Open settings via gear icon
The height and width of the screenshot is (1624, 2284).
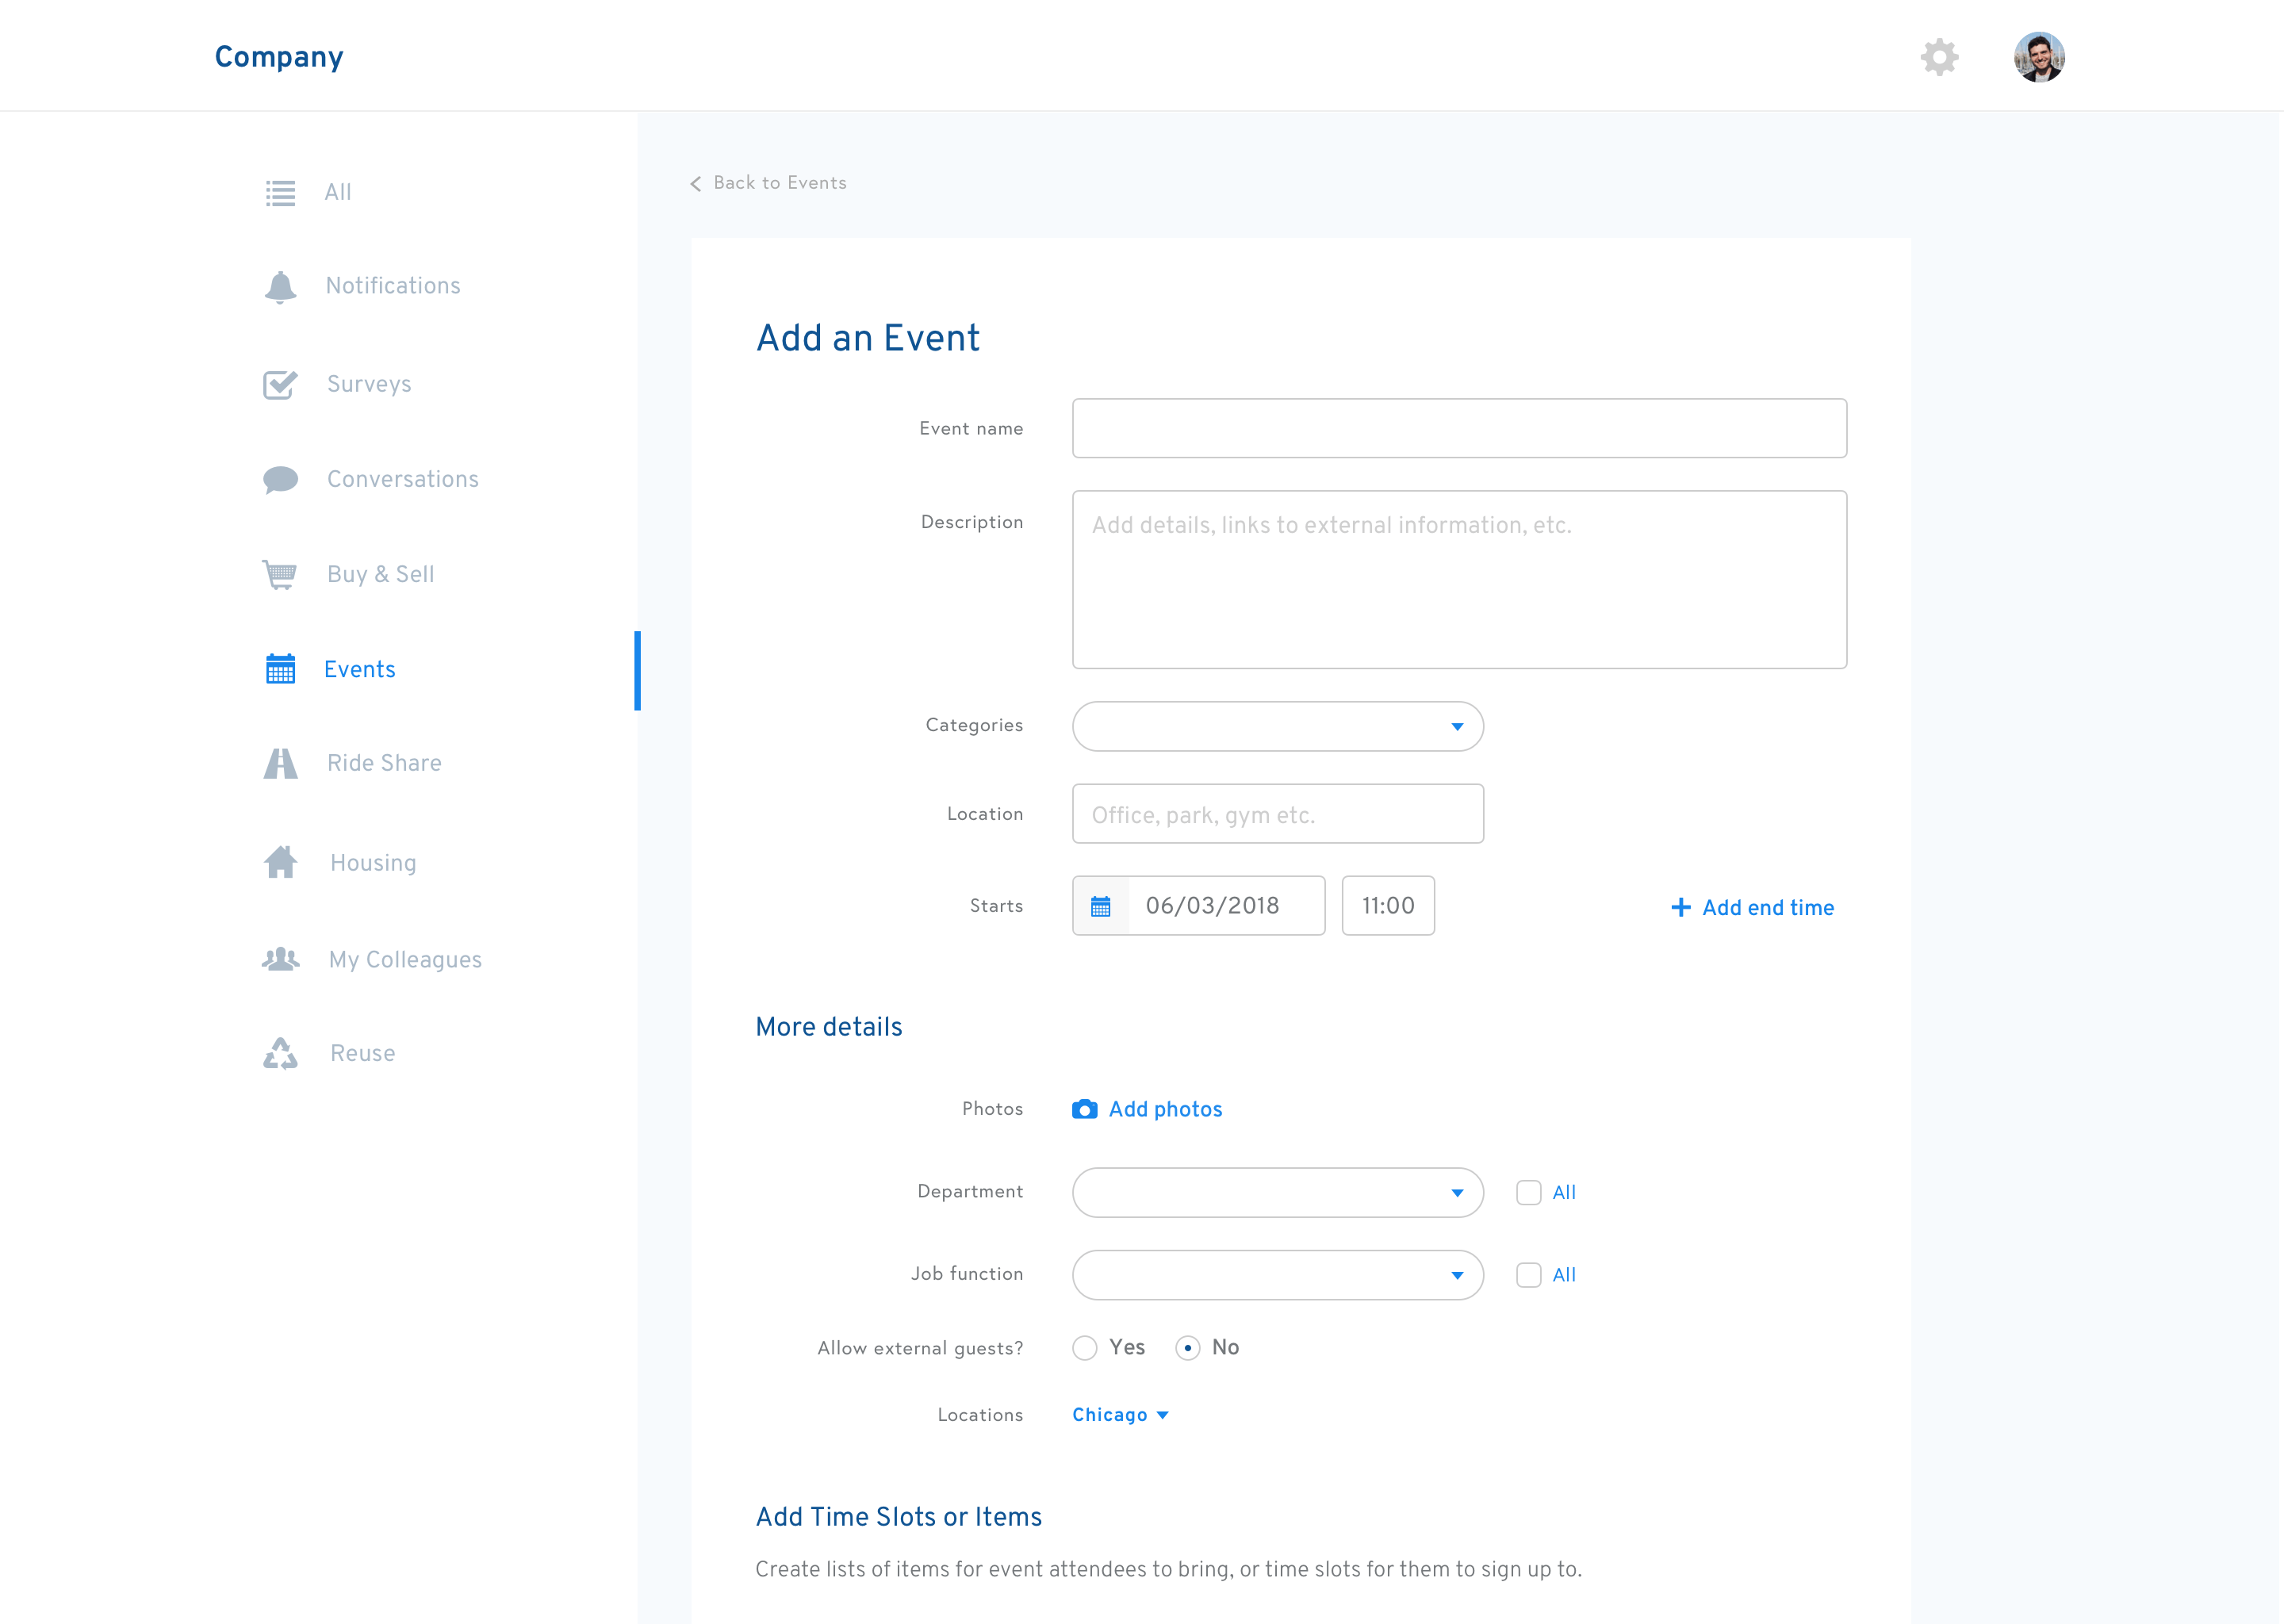pos(1939,57)
